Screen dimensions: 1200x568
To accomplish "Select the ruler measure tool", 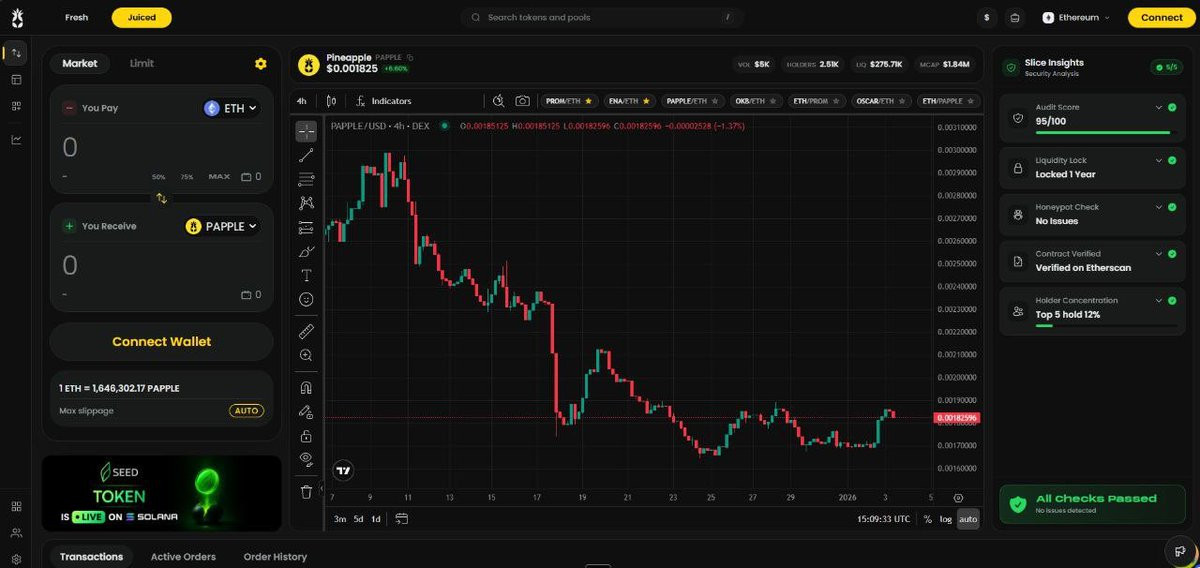I will tap(306, 331).
